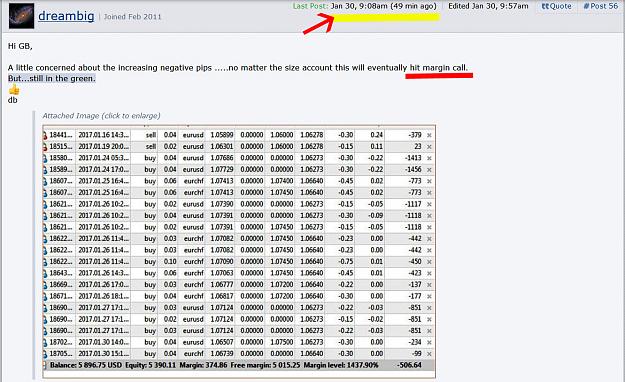
Task: Close the eurchf trade showing -423
Action: tap(429, 274)
